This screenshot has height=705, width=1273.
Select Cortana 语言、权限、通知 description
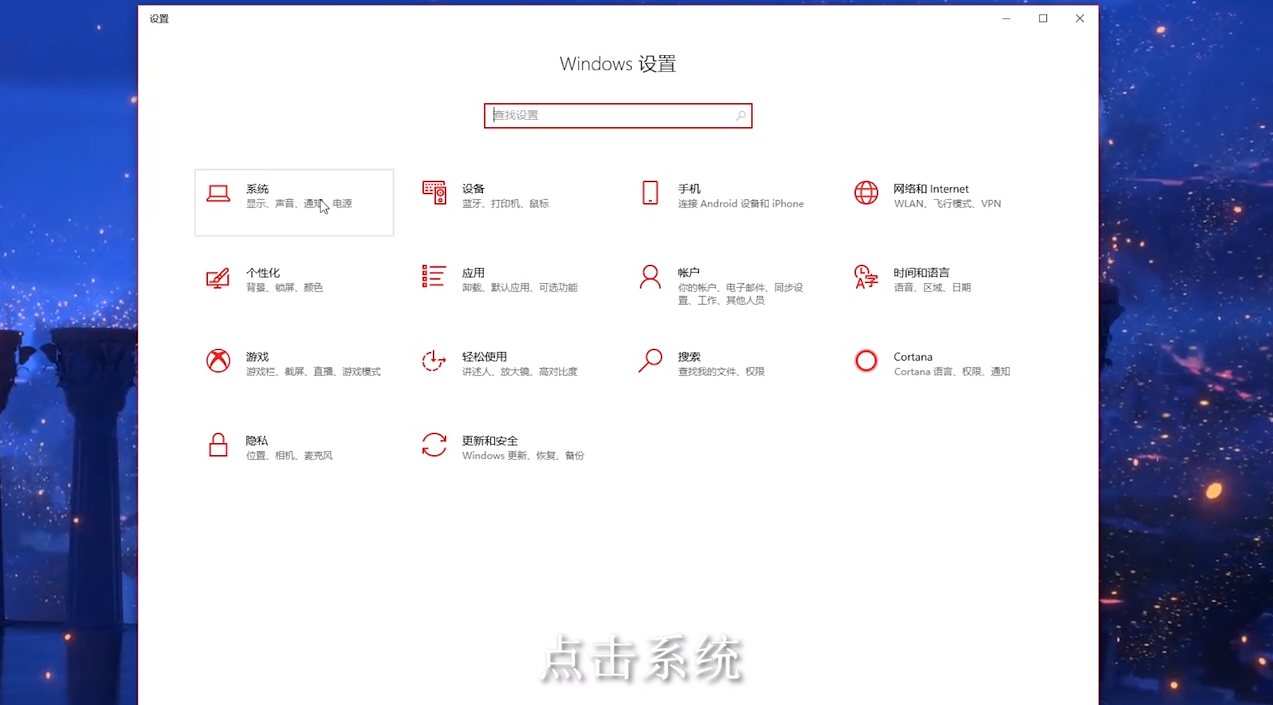pos(952,372)
